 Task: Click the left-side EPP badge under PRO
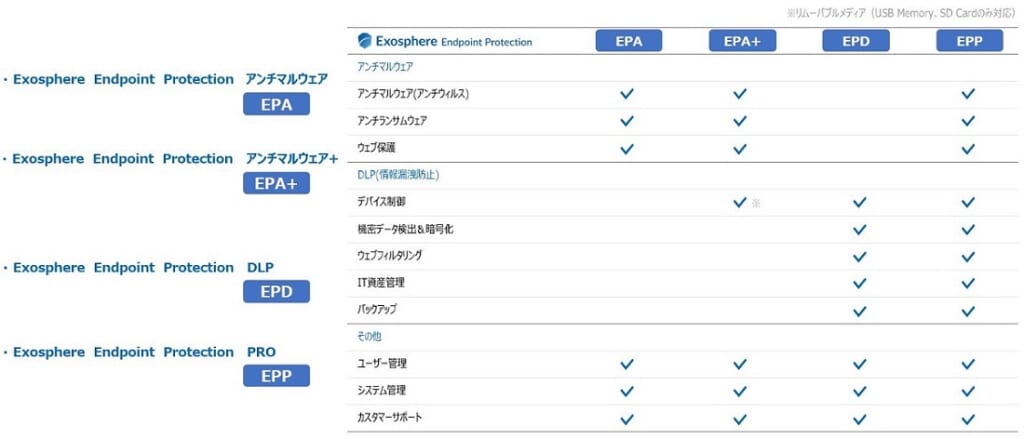pyautogui.click(x=276, y=376)
